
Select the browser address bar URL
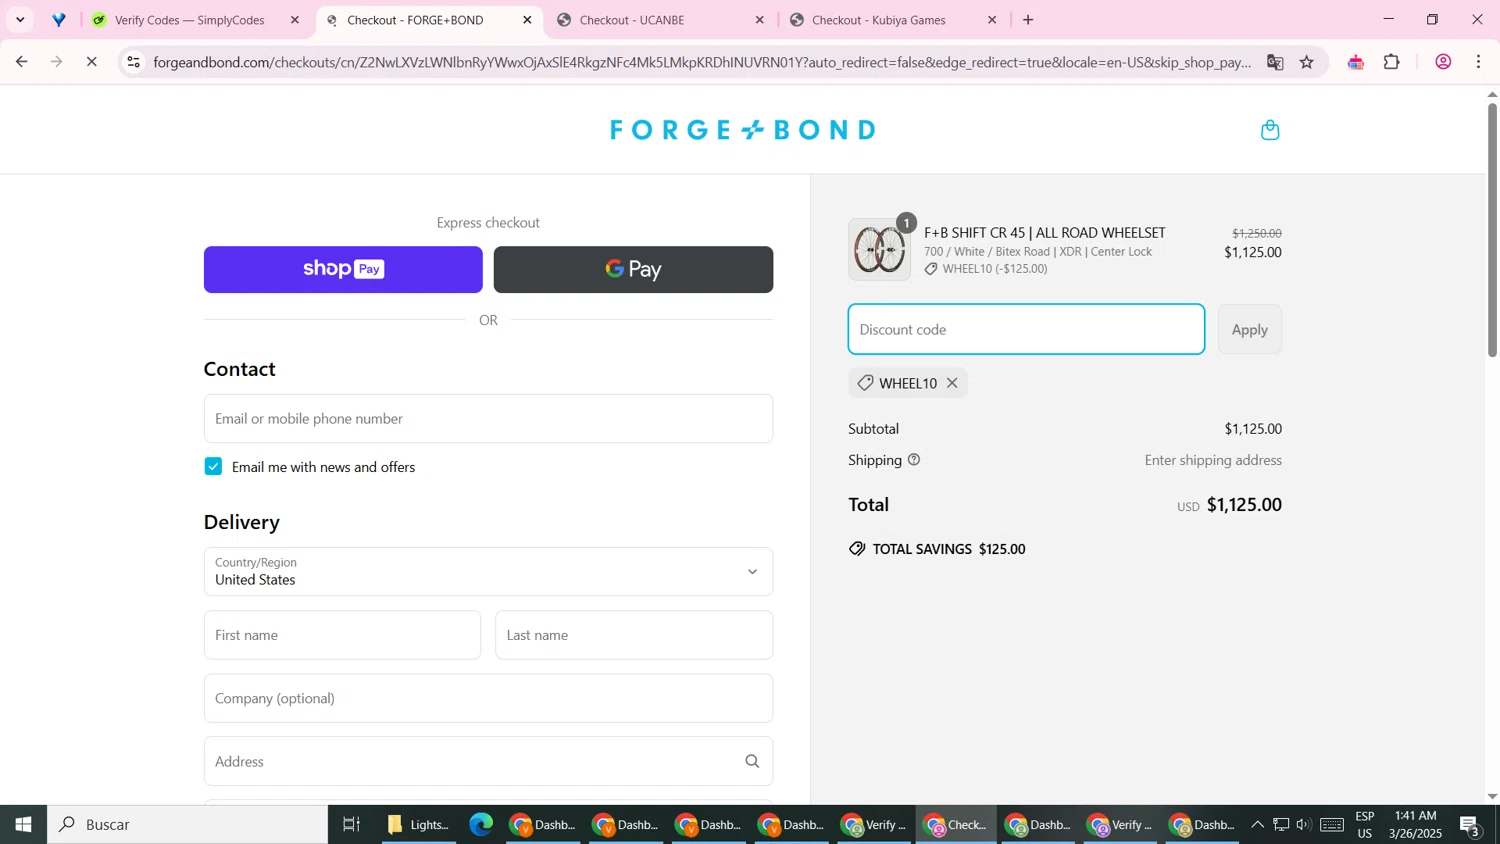click(702, 62)
